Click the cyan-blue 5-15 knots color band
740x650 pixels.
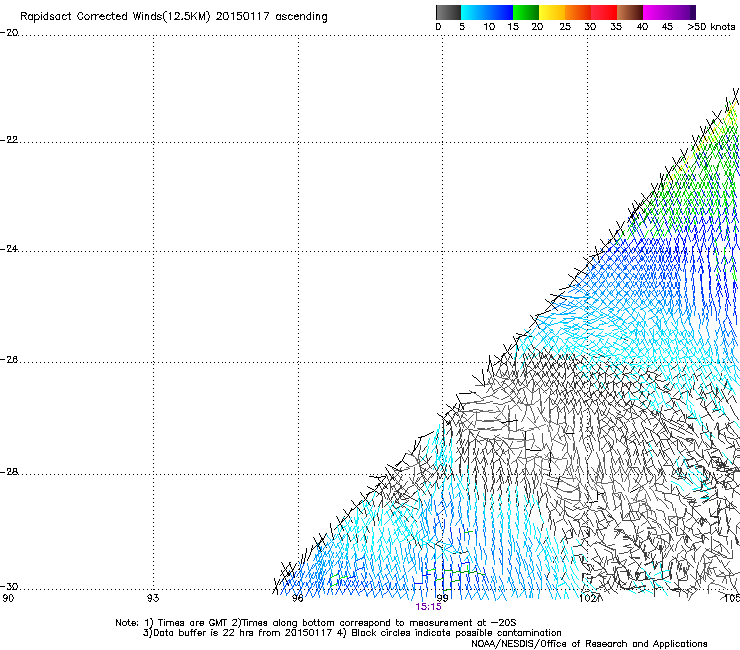[487, 12]
